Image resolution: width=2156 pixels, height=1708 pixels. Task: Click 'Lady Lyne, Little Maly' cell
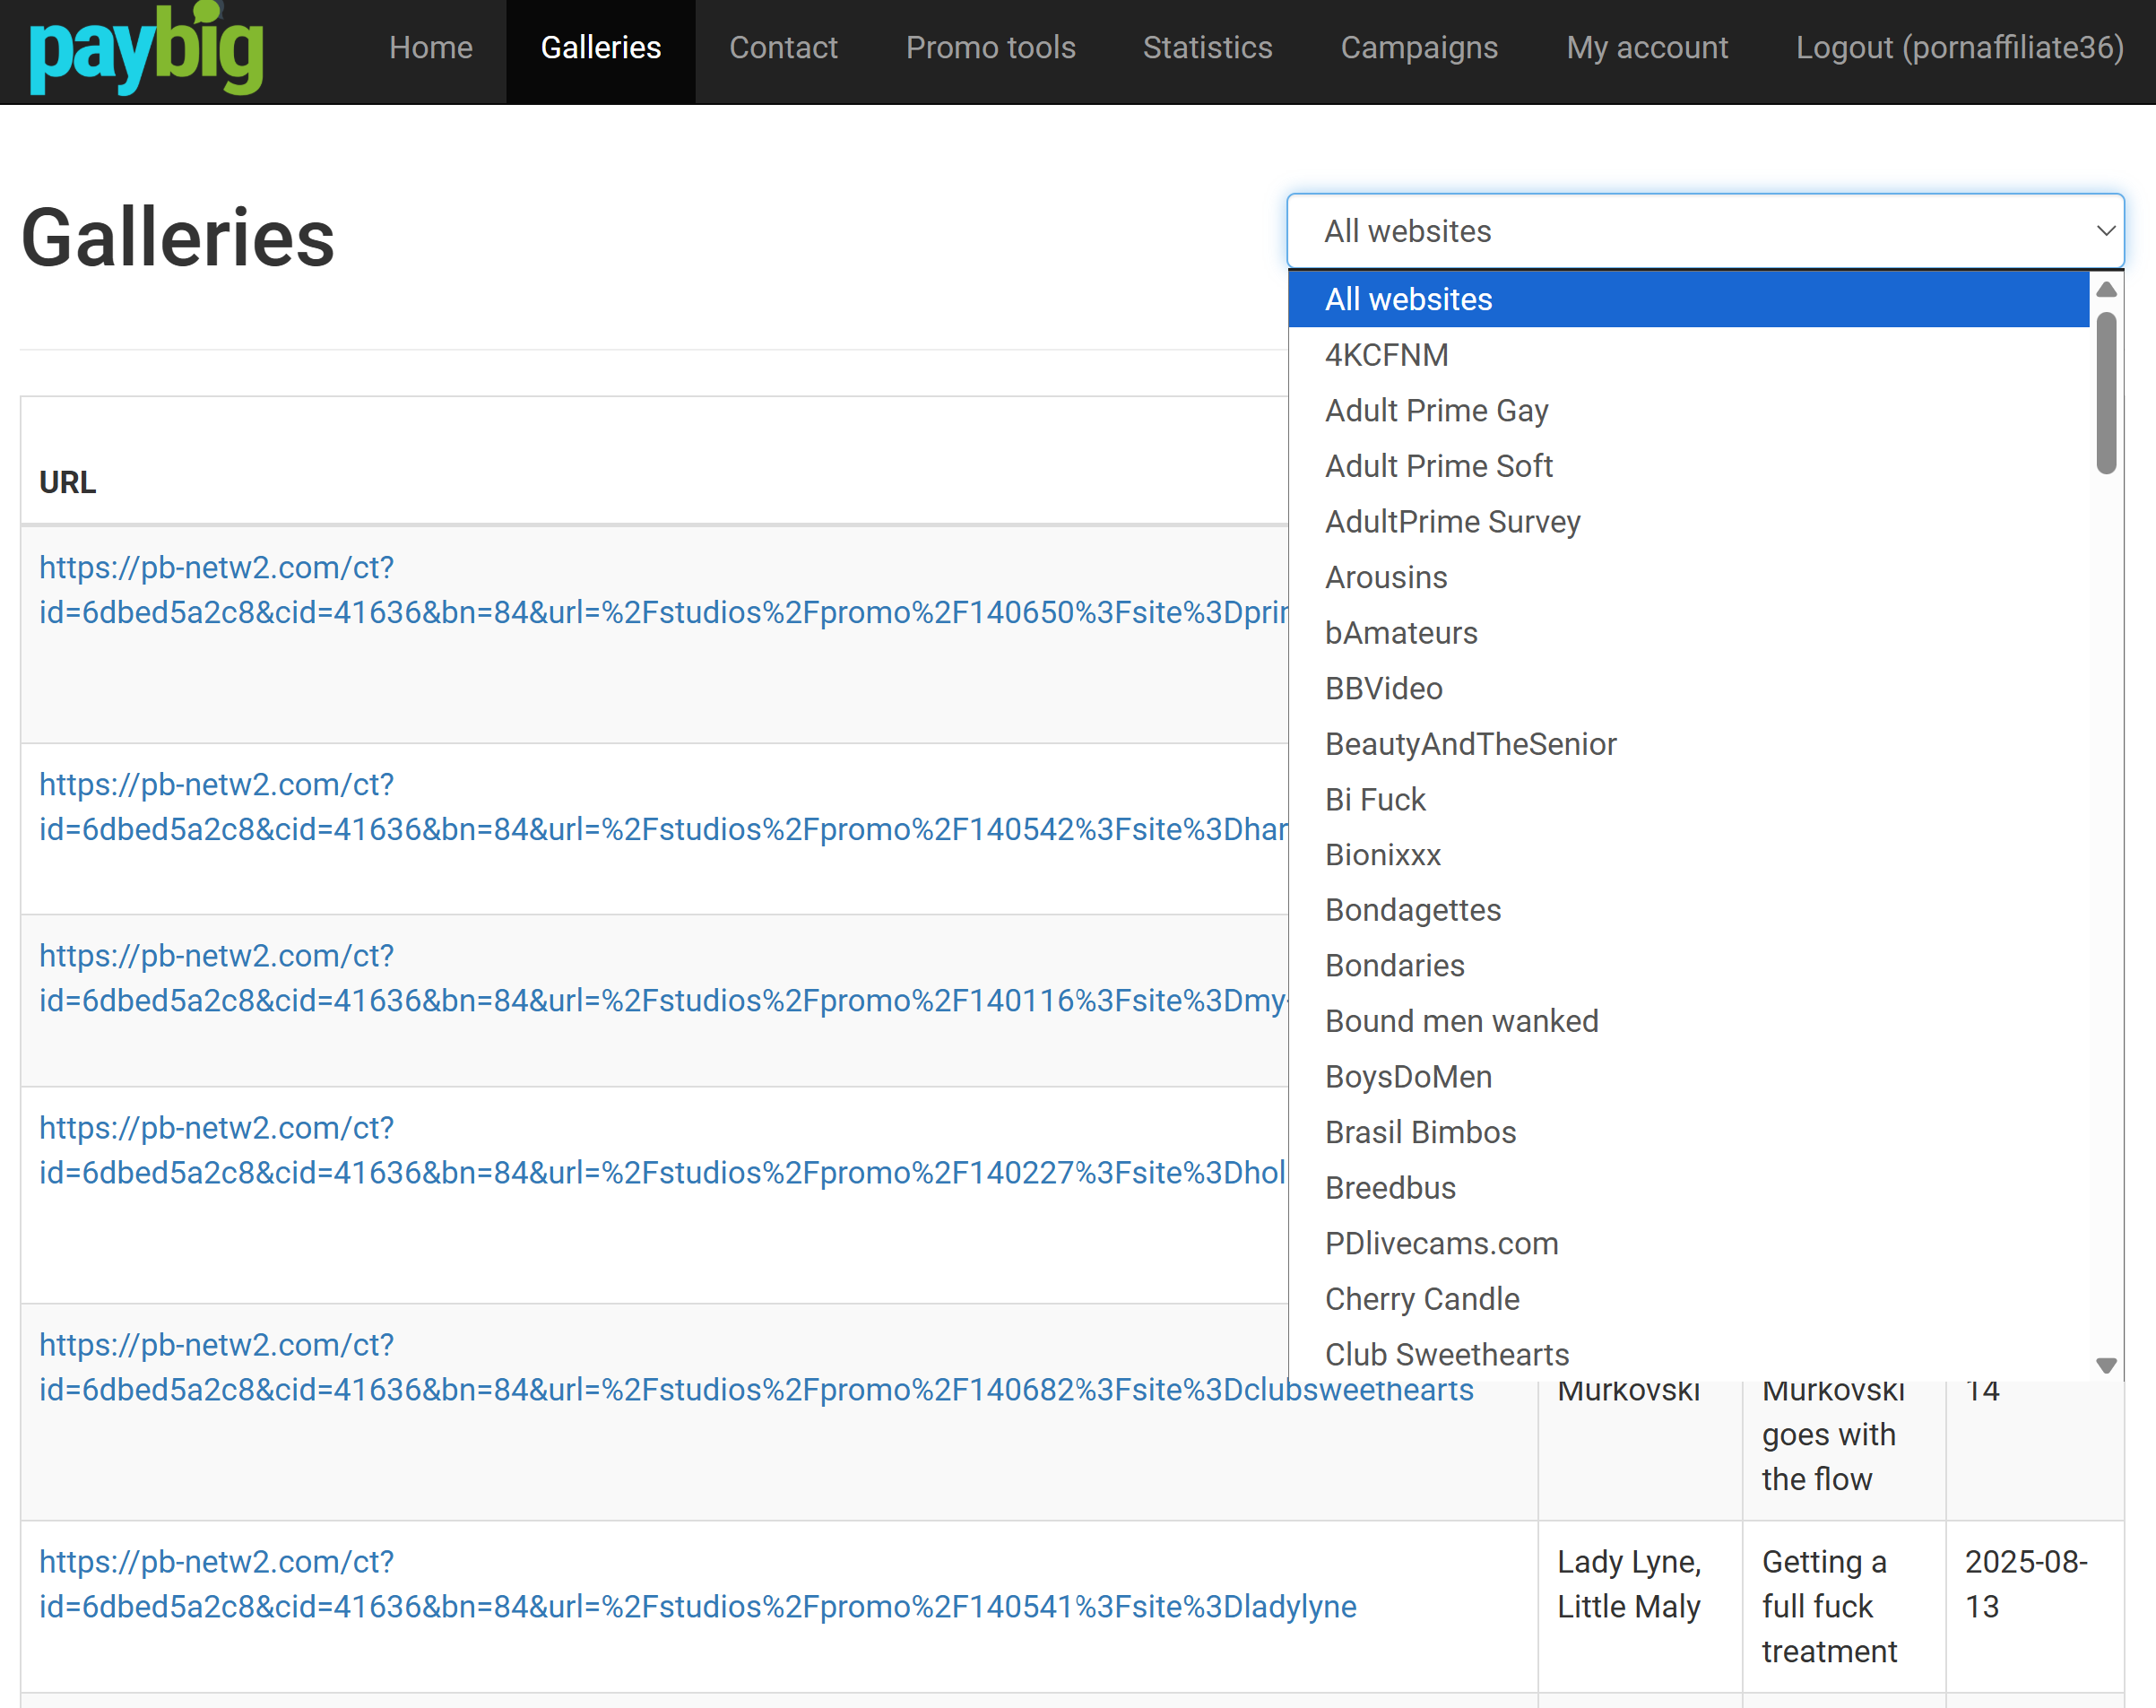1640,1606
